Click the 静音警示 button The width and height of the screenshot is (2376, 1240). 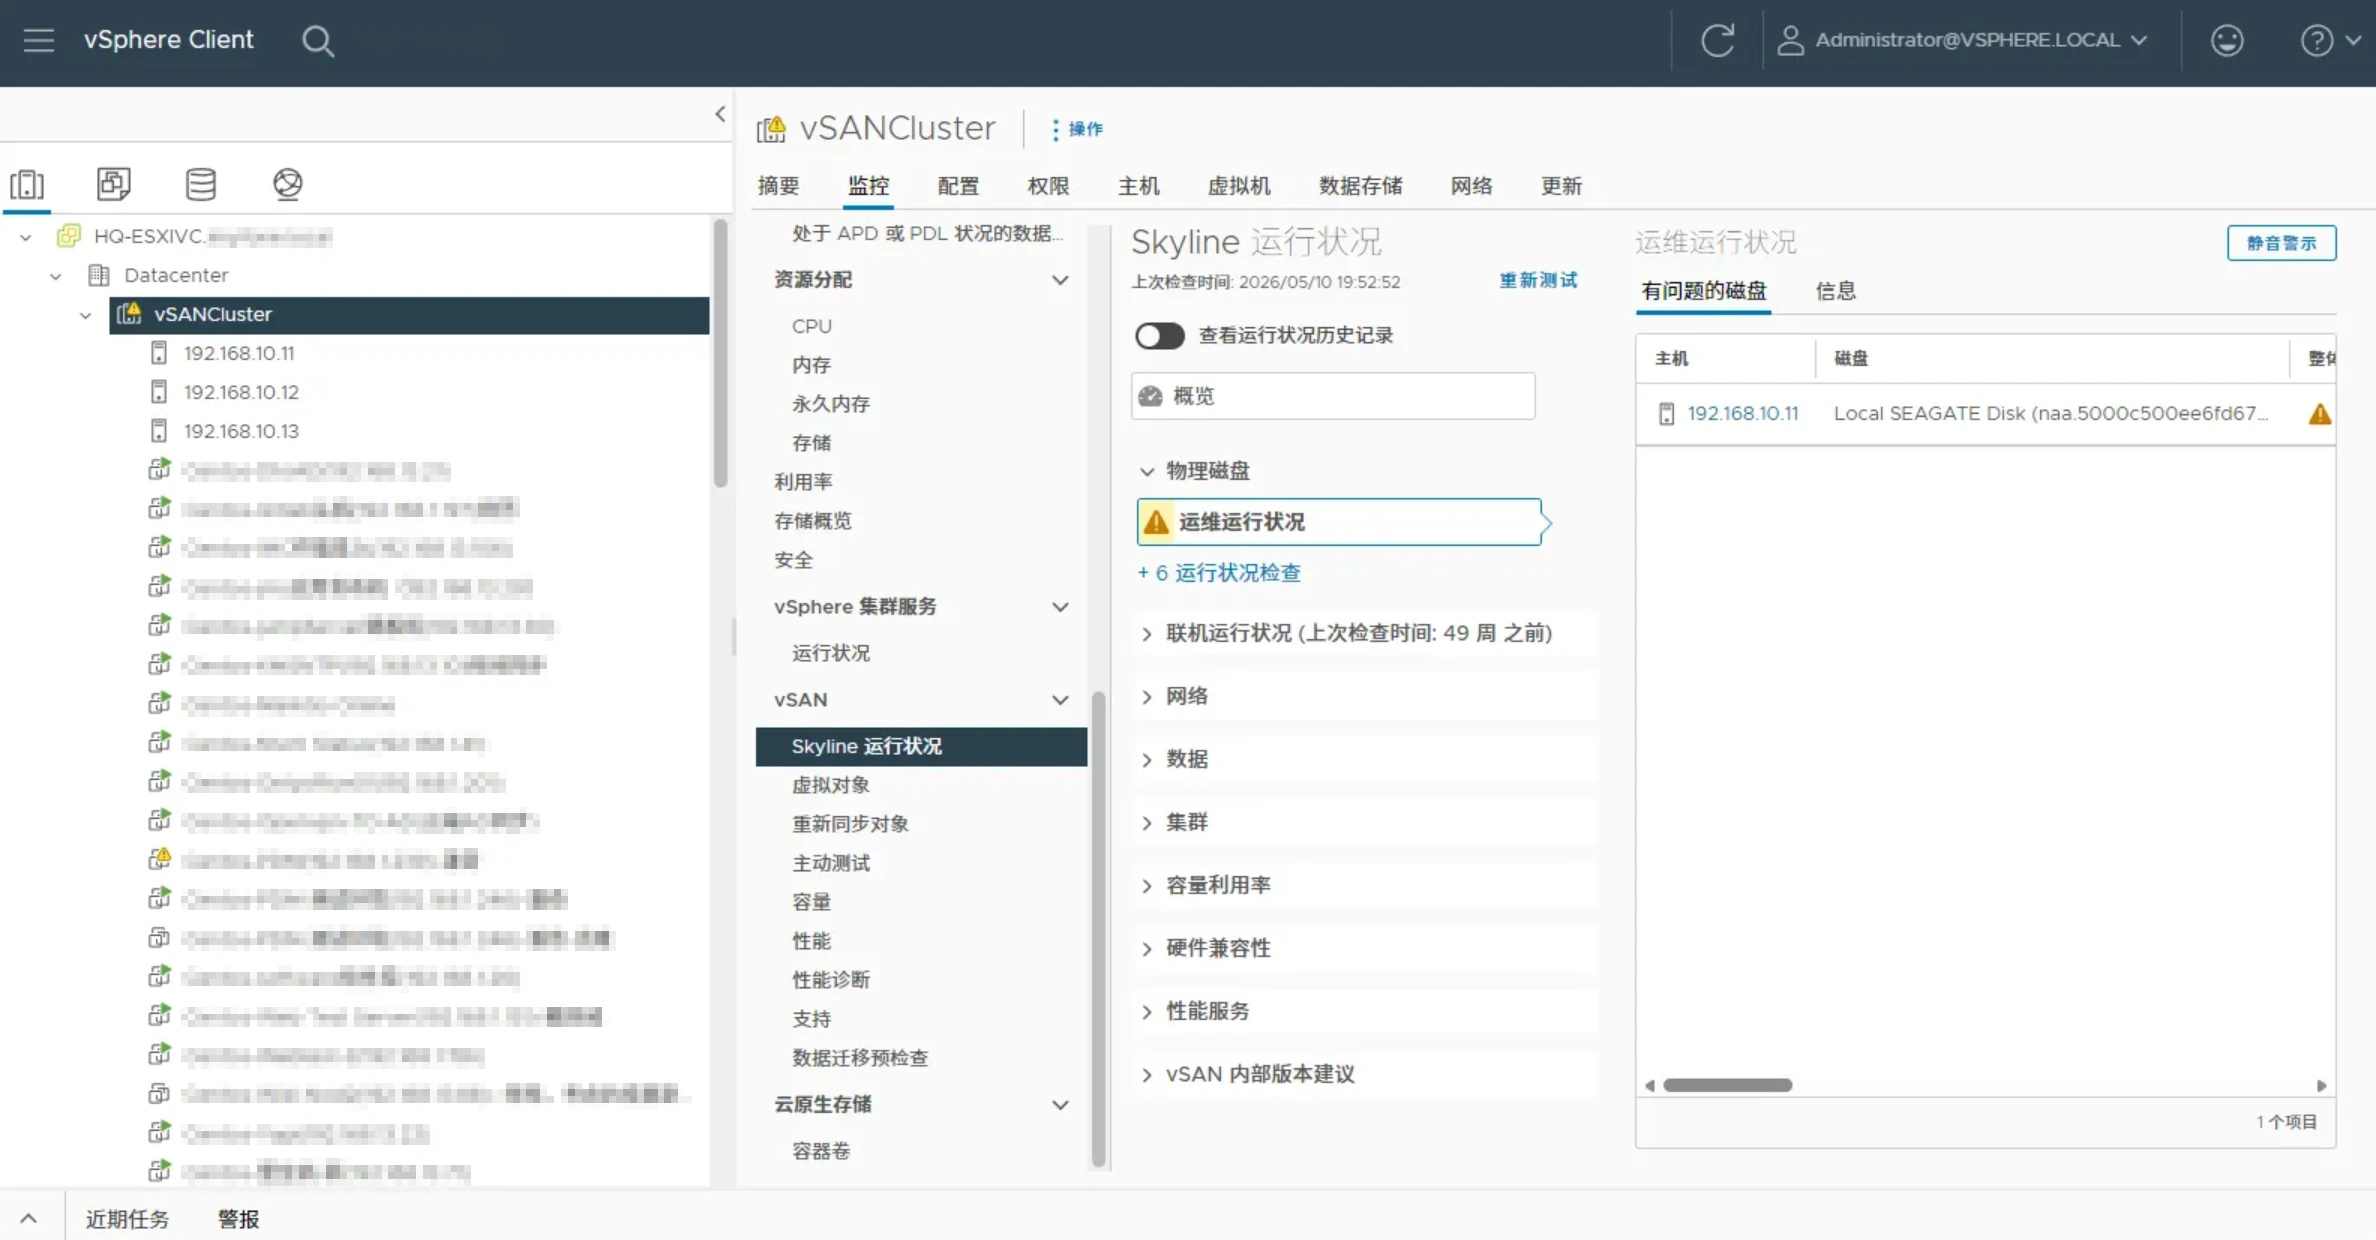[x=2281, y=243]
